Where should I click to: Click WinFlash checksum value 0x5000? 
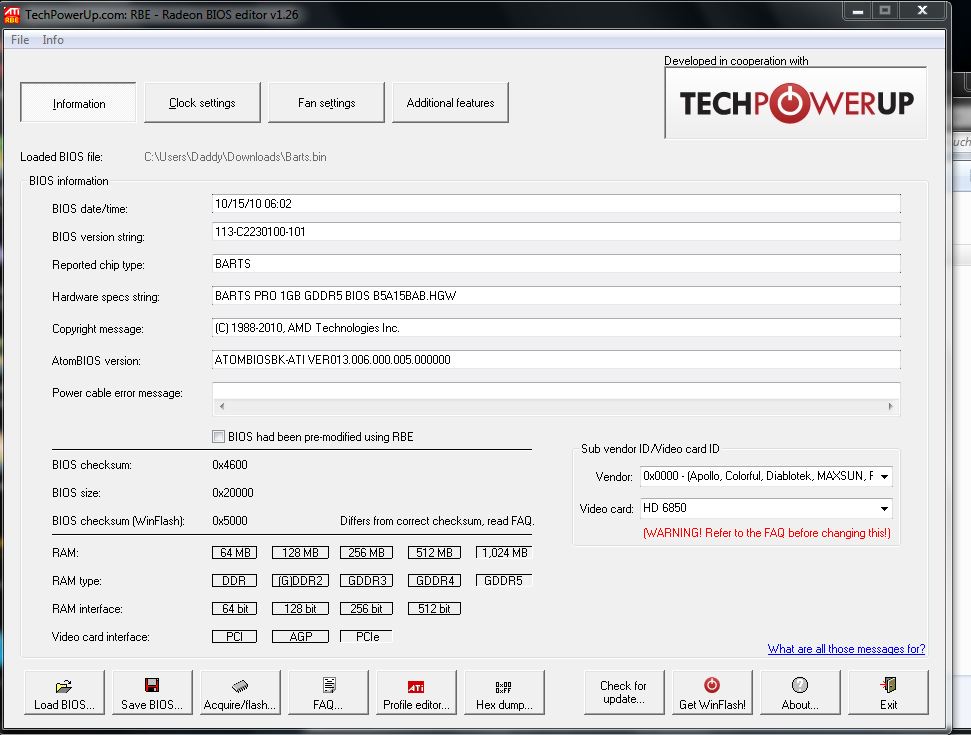coord(230,521)
